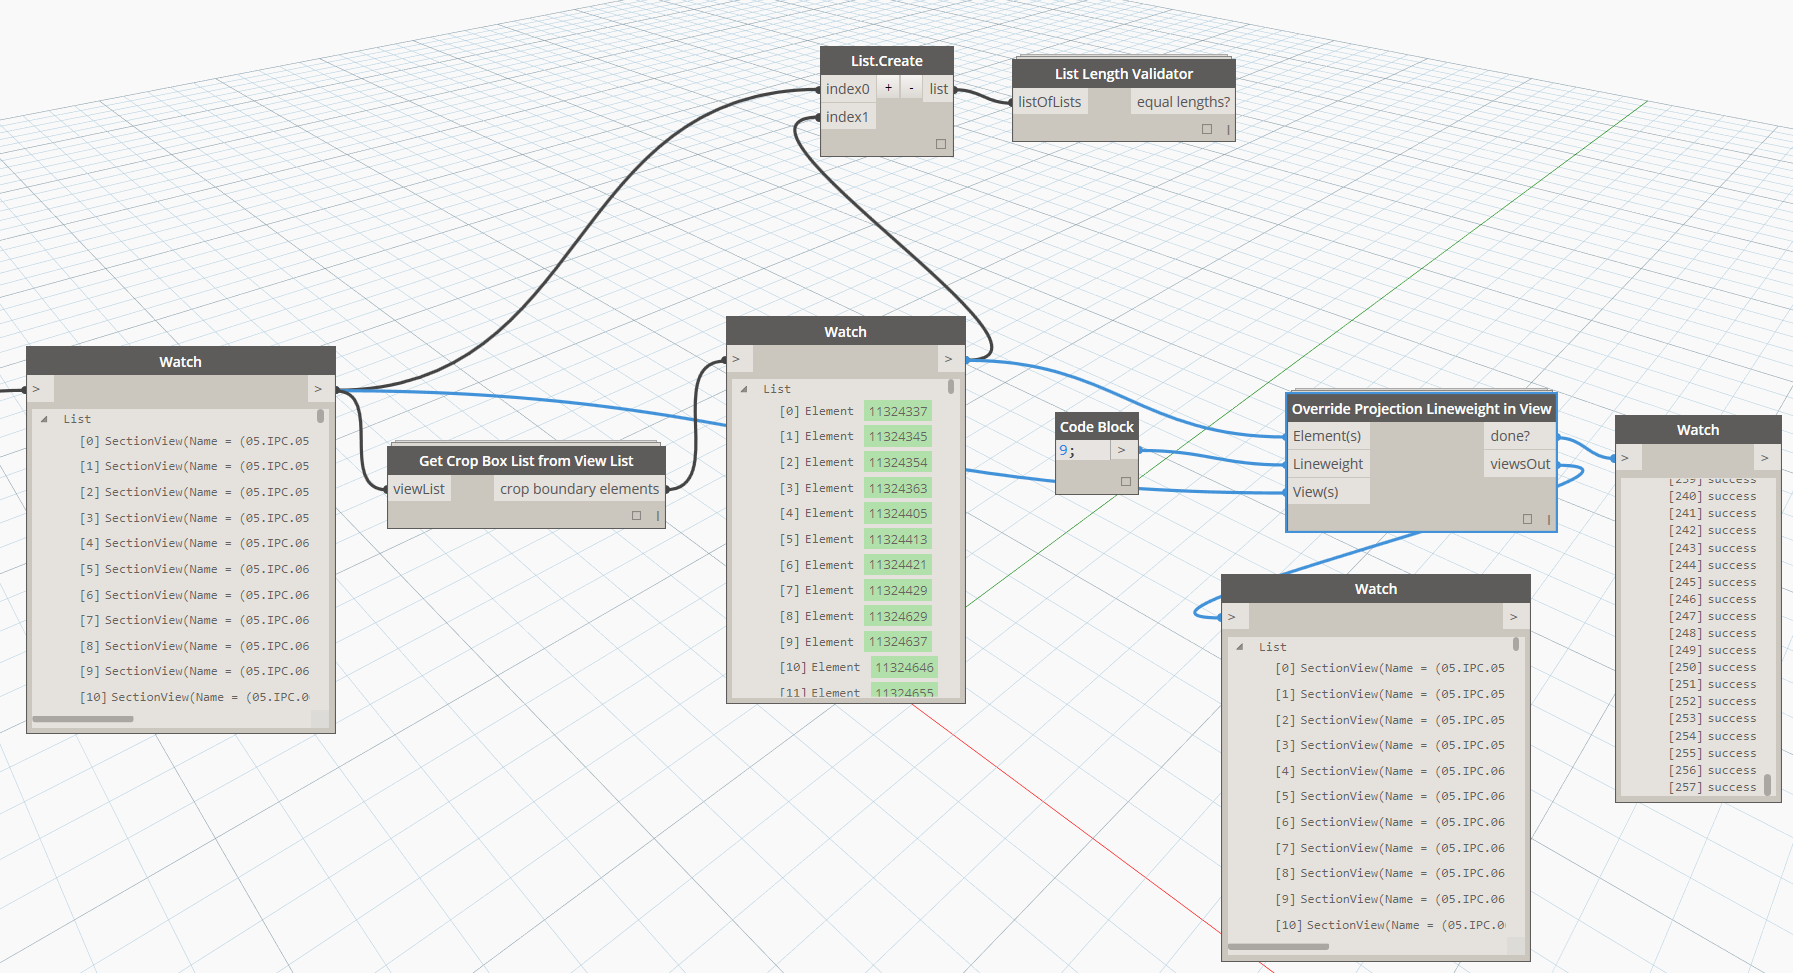The width and height of the screenshot is (1793, 973).
Task: Click green element ID 11324337
Action: [897, 411]
